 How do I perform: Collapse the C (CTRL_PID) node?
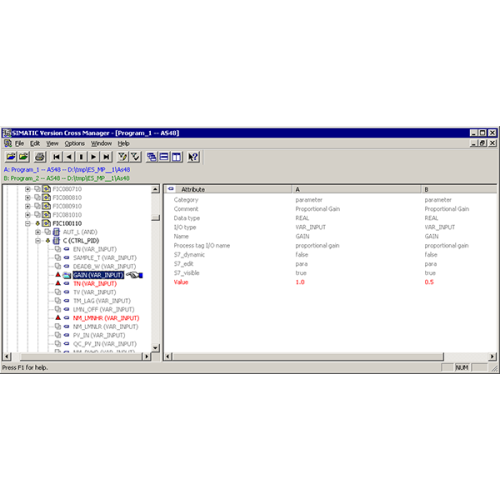click(38, 241)
